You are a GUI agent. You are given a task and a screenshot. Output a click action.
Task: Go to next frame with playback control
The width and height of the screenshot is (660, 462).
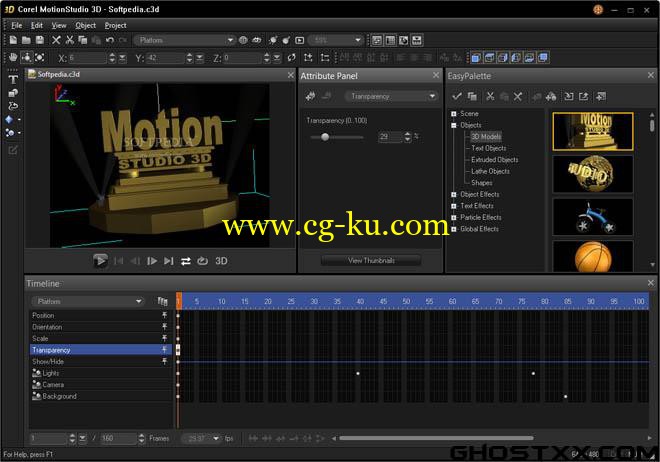(x=152, y=261)
